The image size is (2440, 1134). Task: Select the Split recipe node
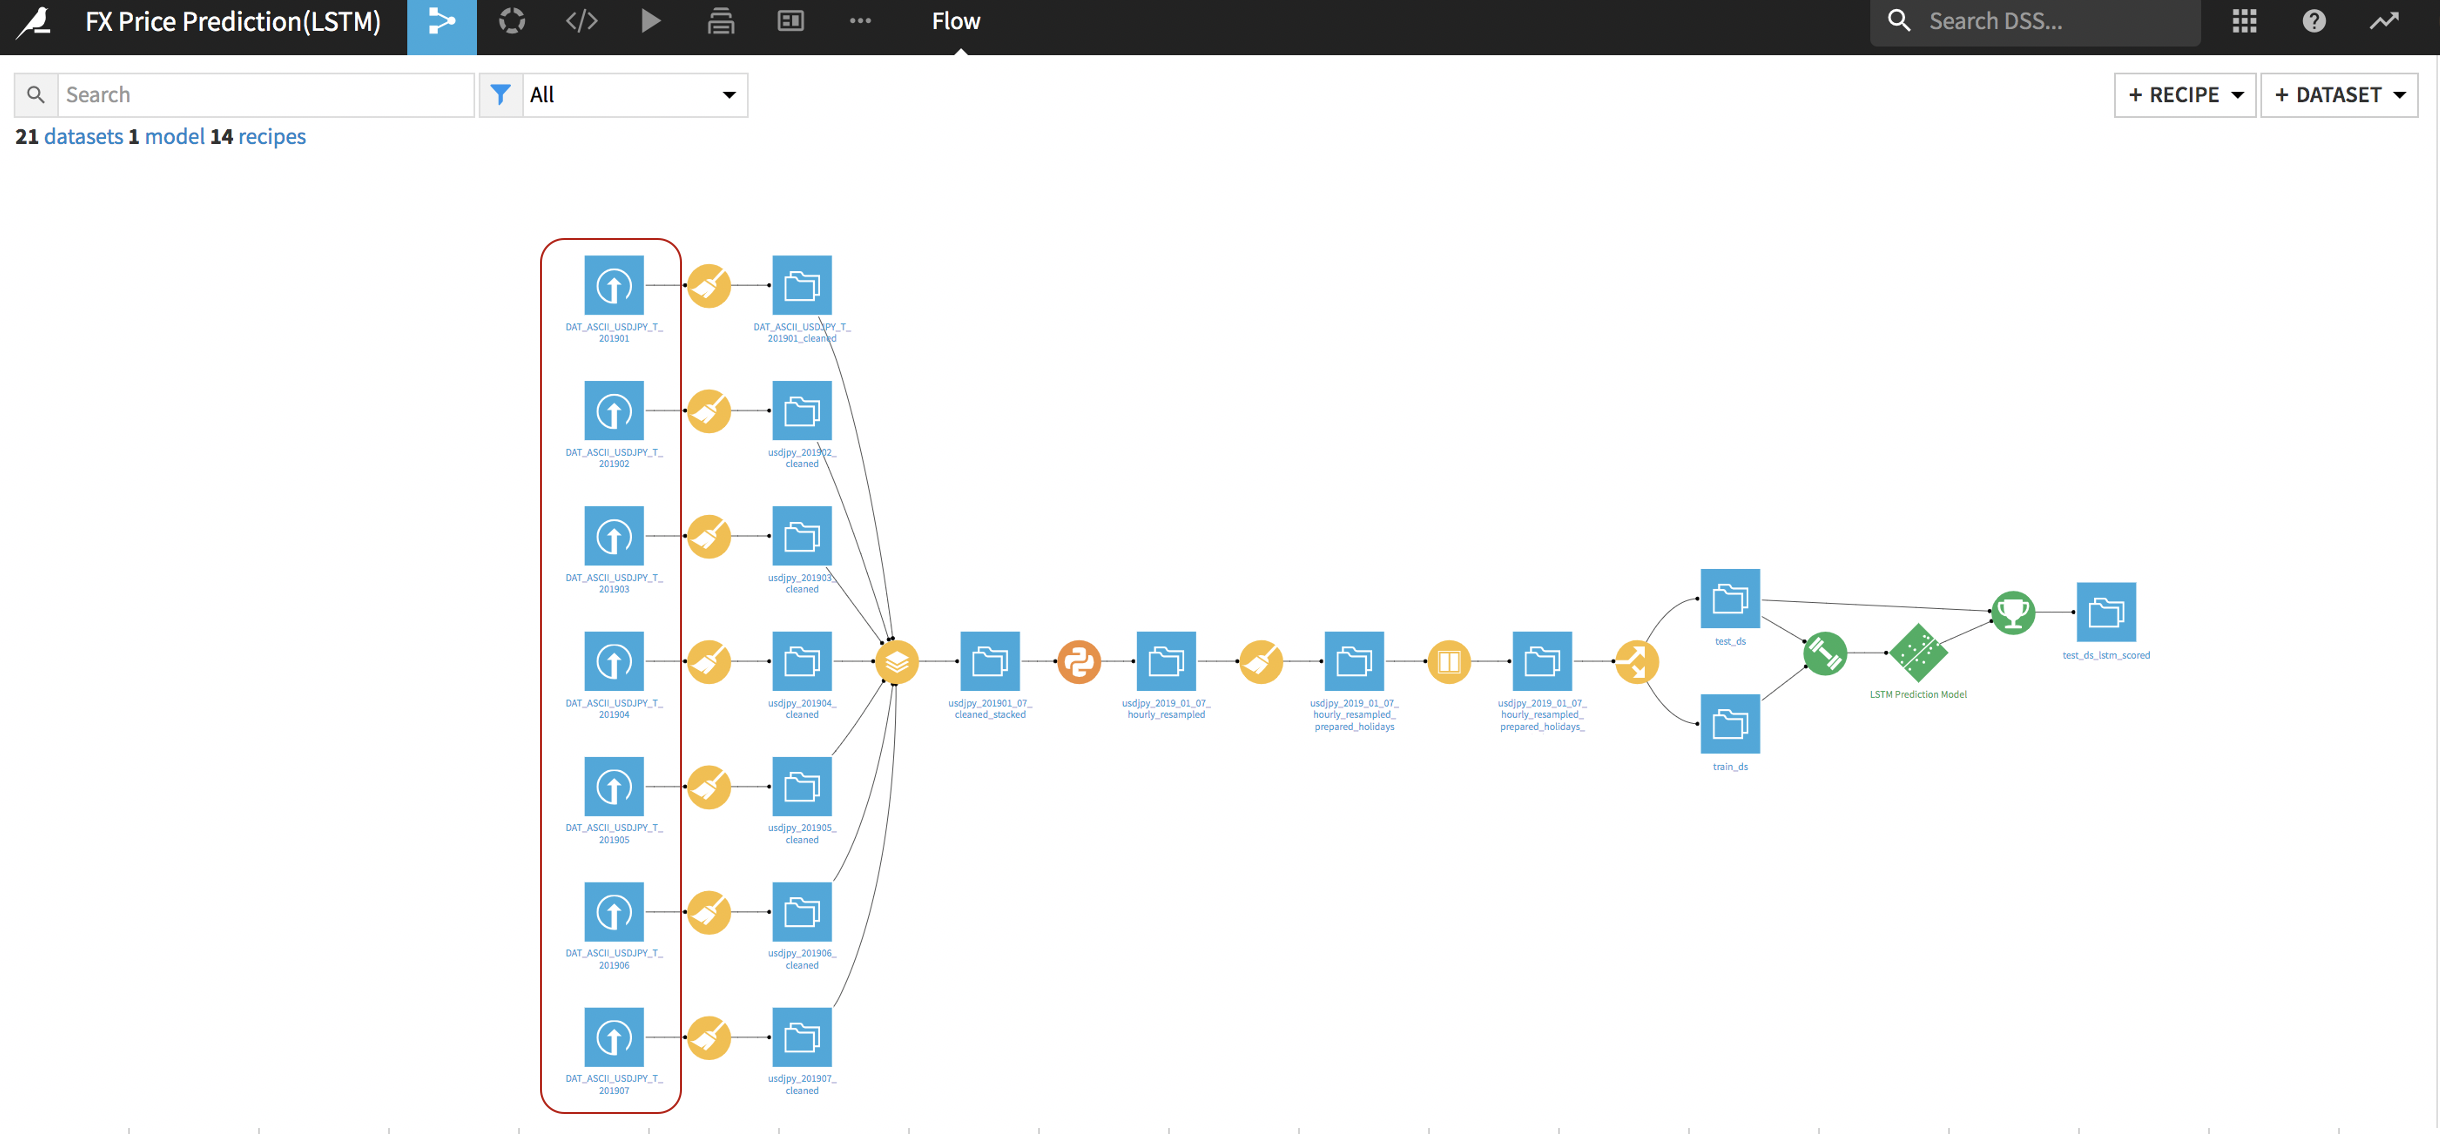1636,662
